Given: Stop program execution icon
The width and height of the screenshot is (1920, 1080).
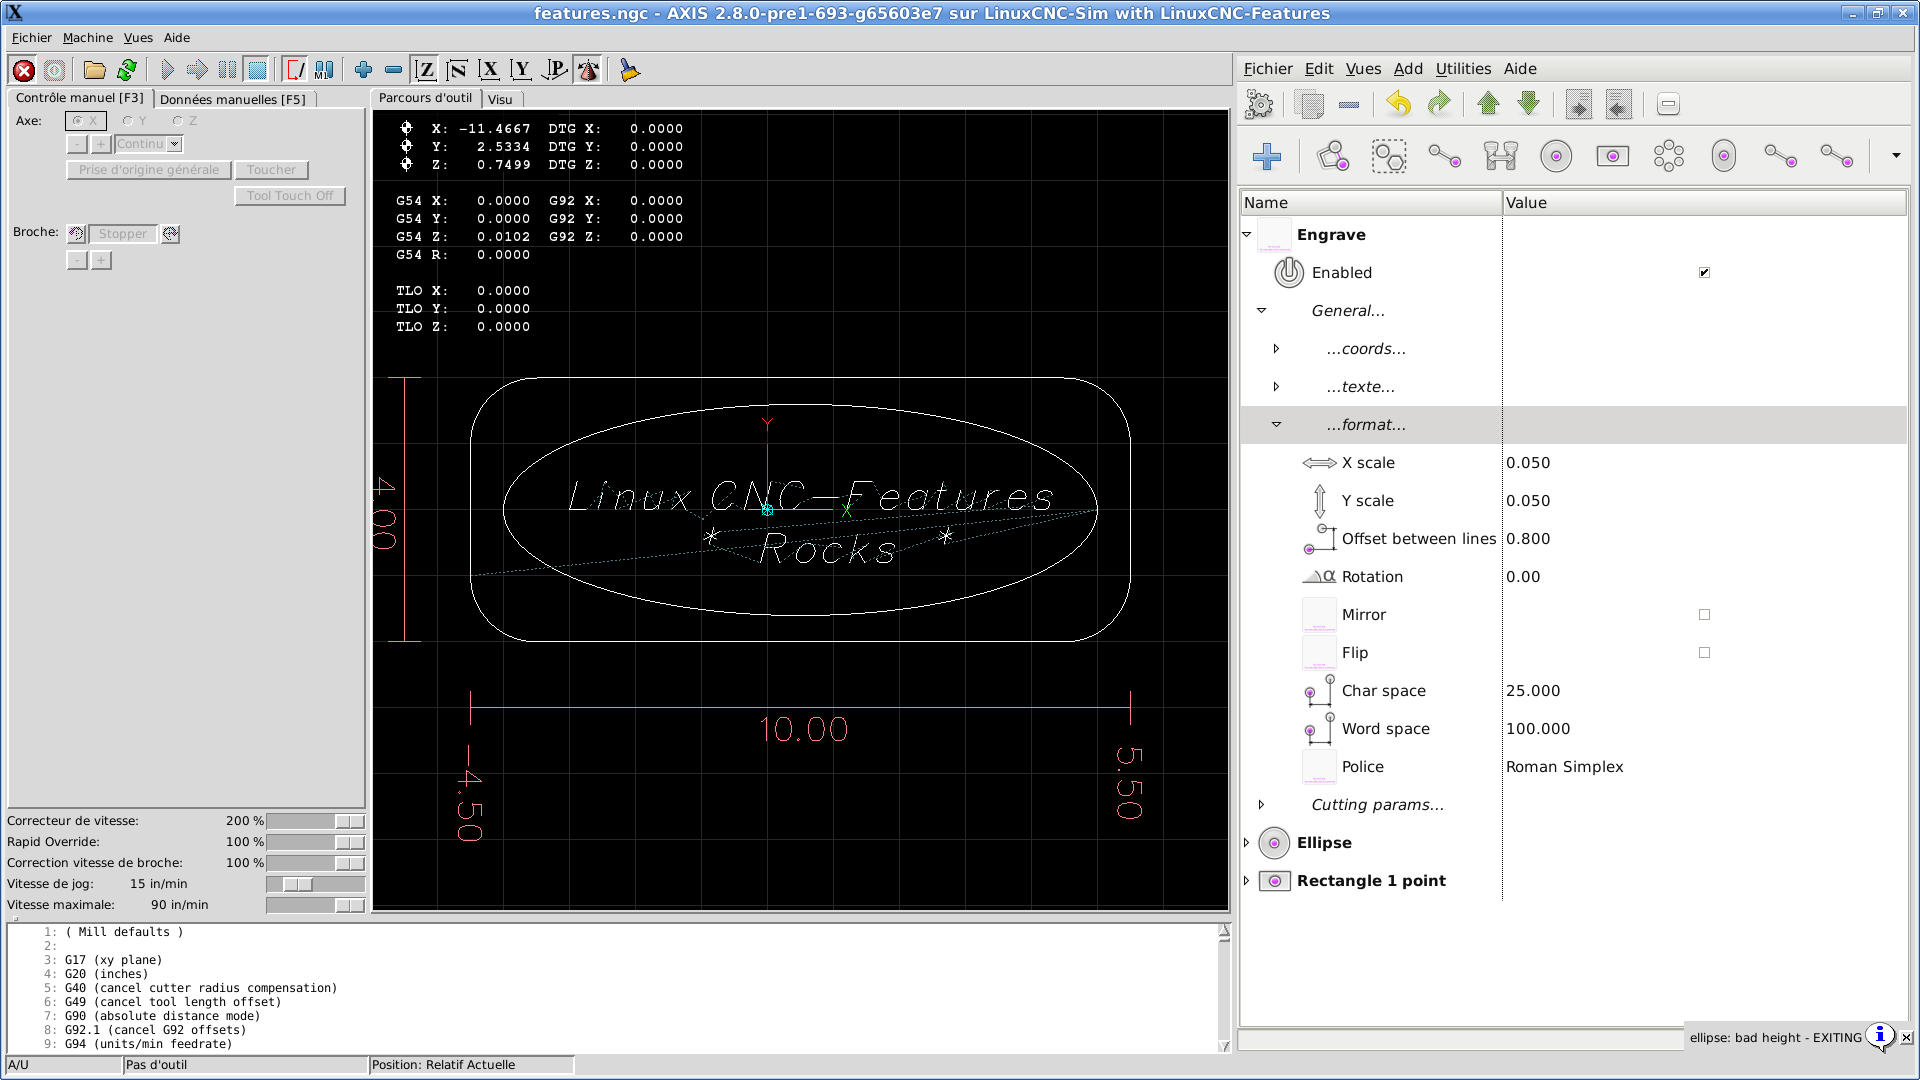Looking at the screenshot, I should click(257, 70).
